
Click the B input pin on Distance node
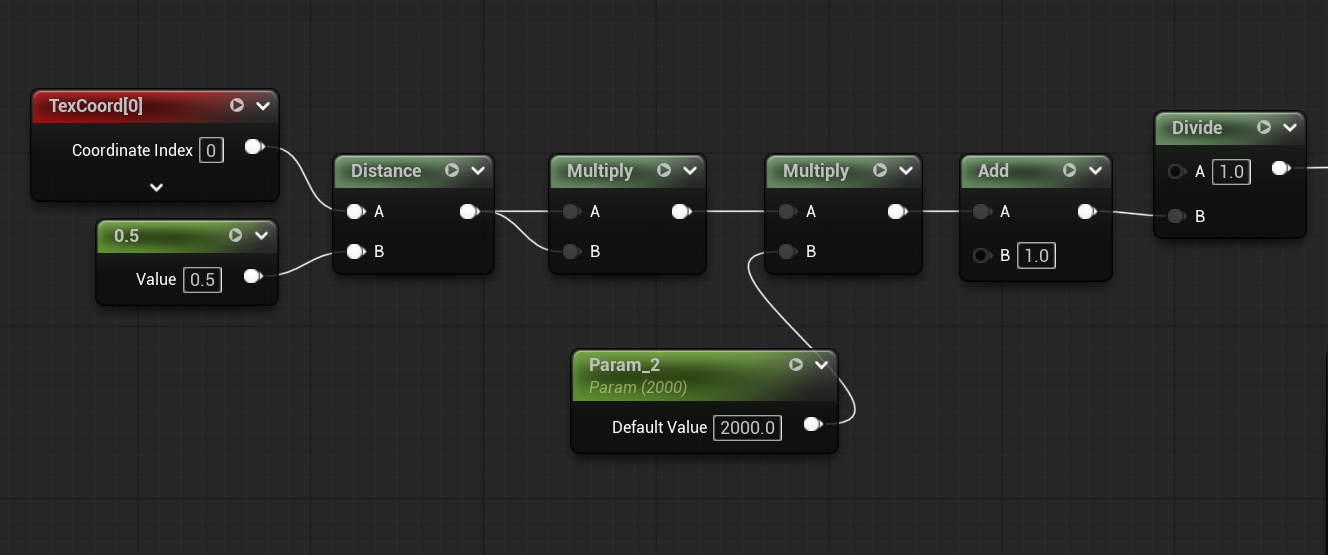pos(354,252)
